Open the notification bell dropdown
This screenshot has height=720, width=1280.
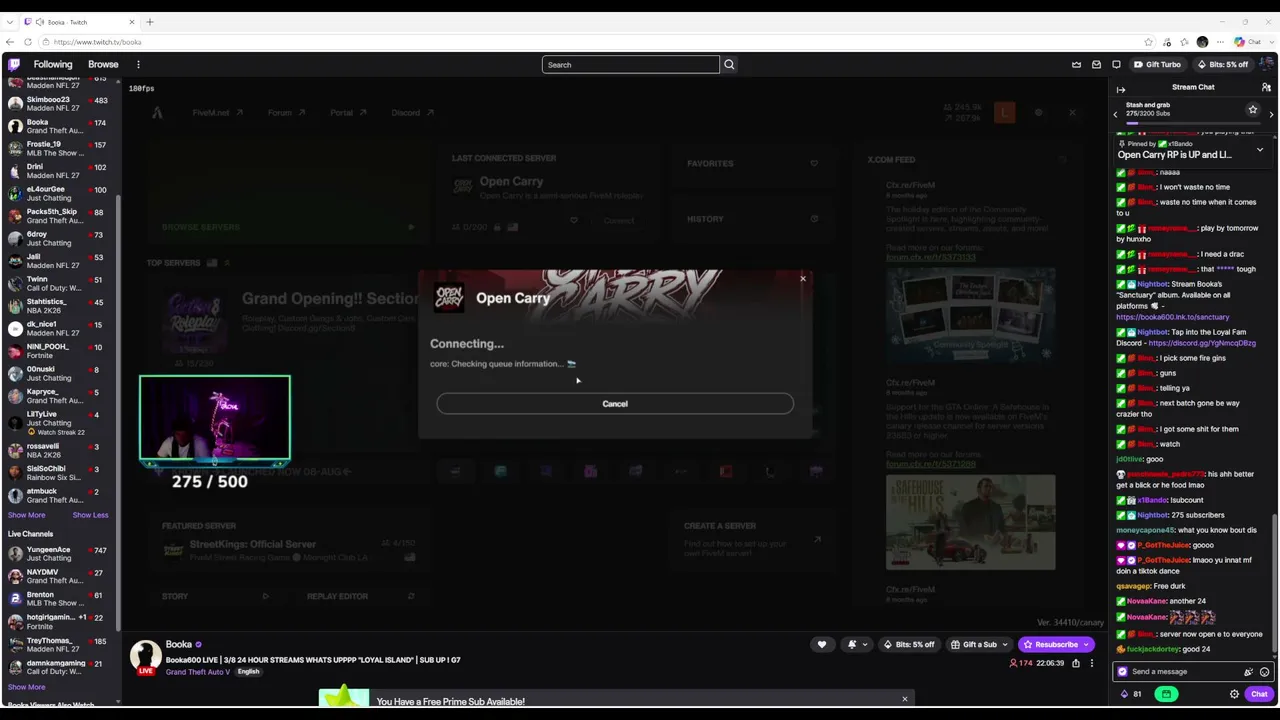tap(856, 645)
